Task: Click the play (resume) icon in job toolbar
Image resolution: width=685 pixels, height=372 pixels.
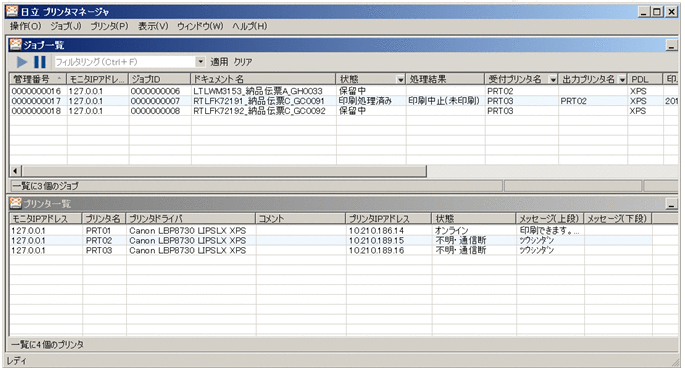Action: click(x=22, y=62)
